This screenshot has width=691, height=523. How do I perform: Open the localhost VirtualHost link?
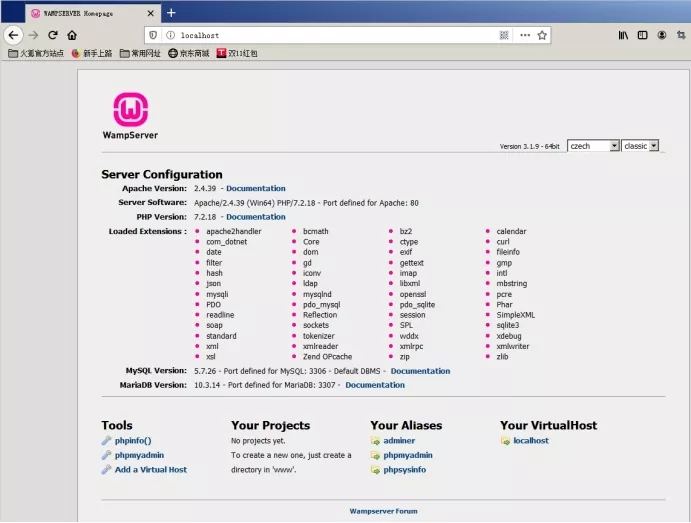point(531,441)
